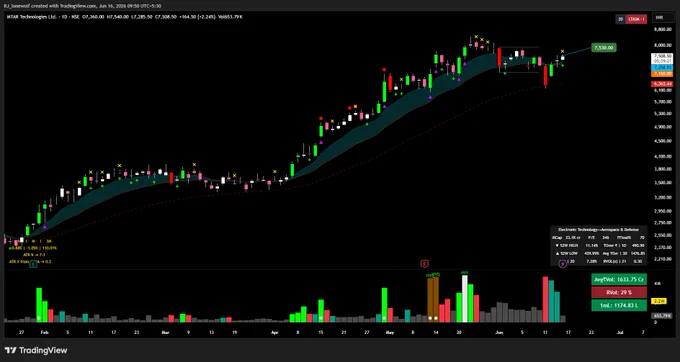
Task: Click the Jul label on the time axis
Action: pyautogui.click(x=620, y=333)
